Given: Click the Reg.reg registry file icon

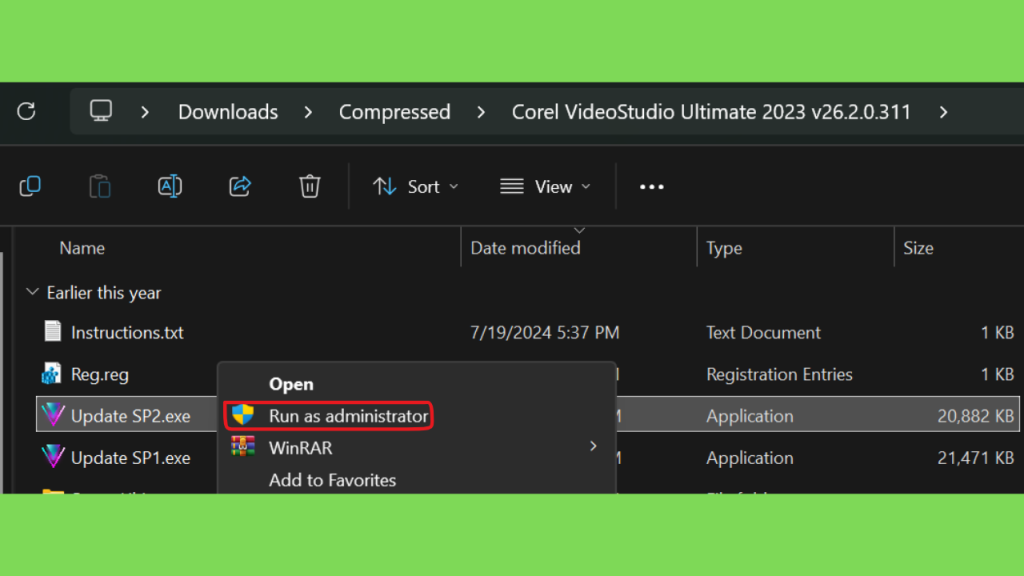Looking at the screenshot, I should (x=52, y=374).
